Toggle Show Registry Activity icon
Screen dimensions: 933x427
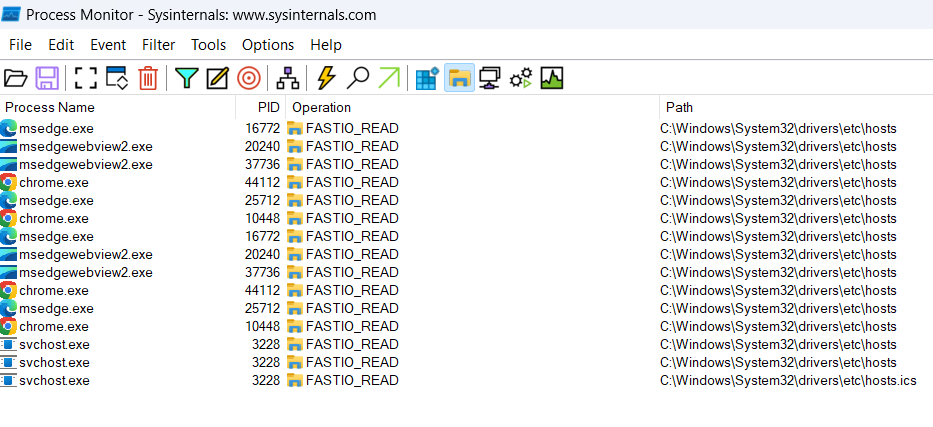(x=427, y=78)
